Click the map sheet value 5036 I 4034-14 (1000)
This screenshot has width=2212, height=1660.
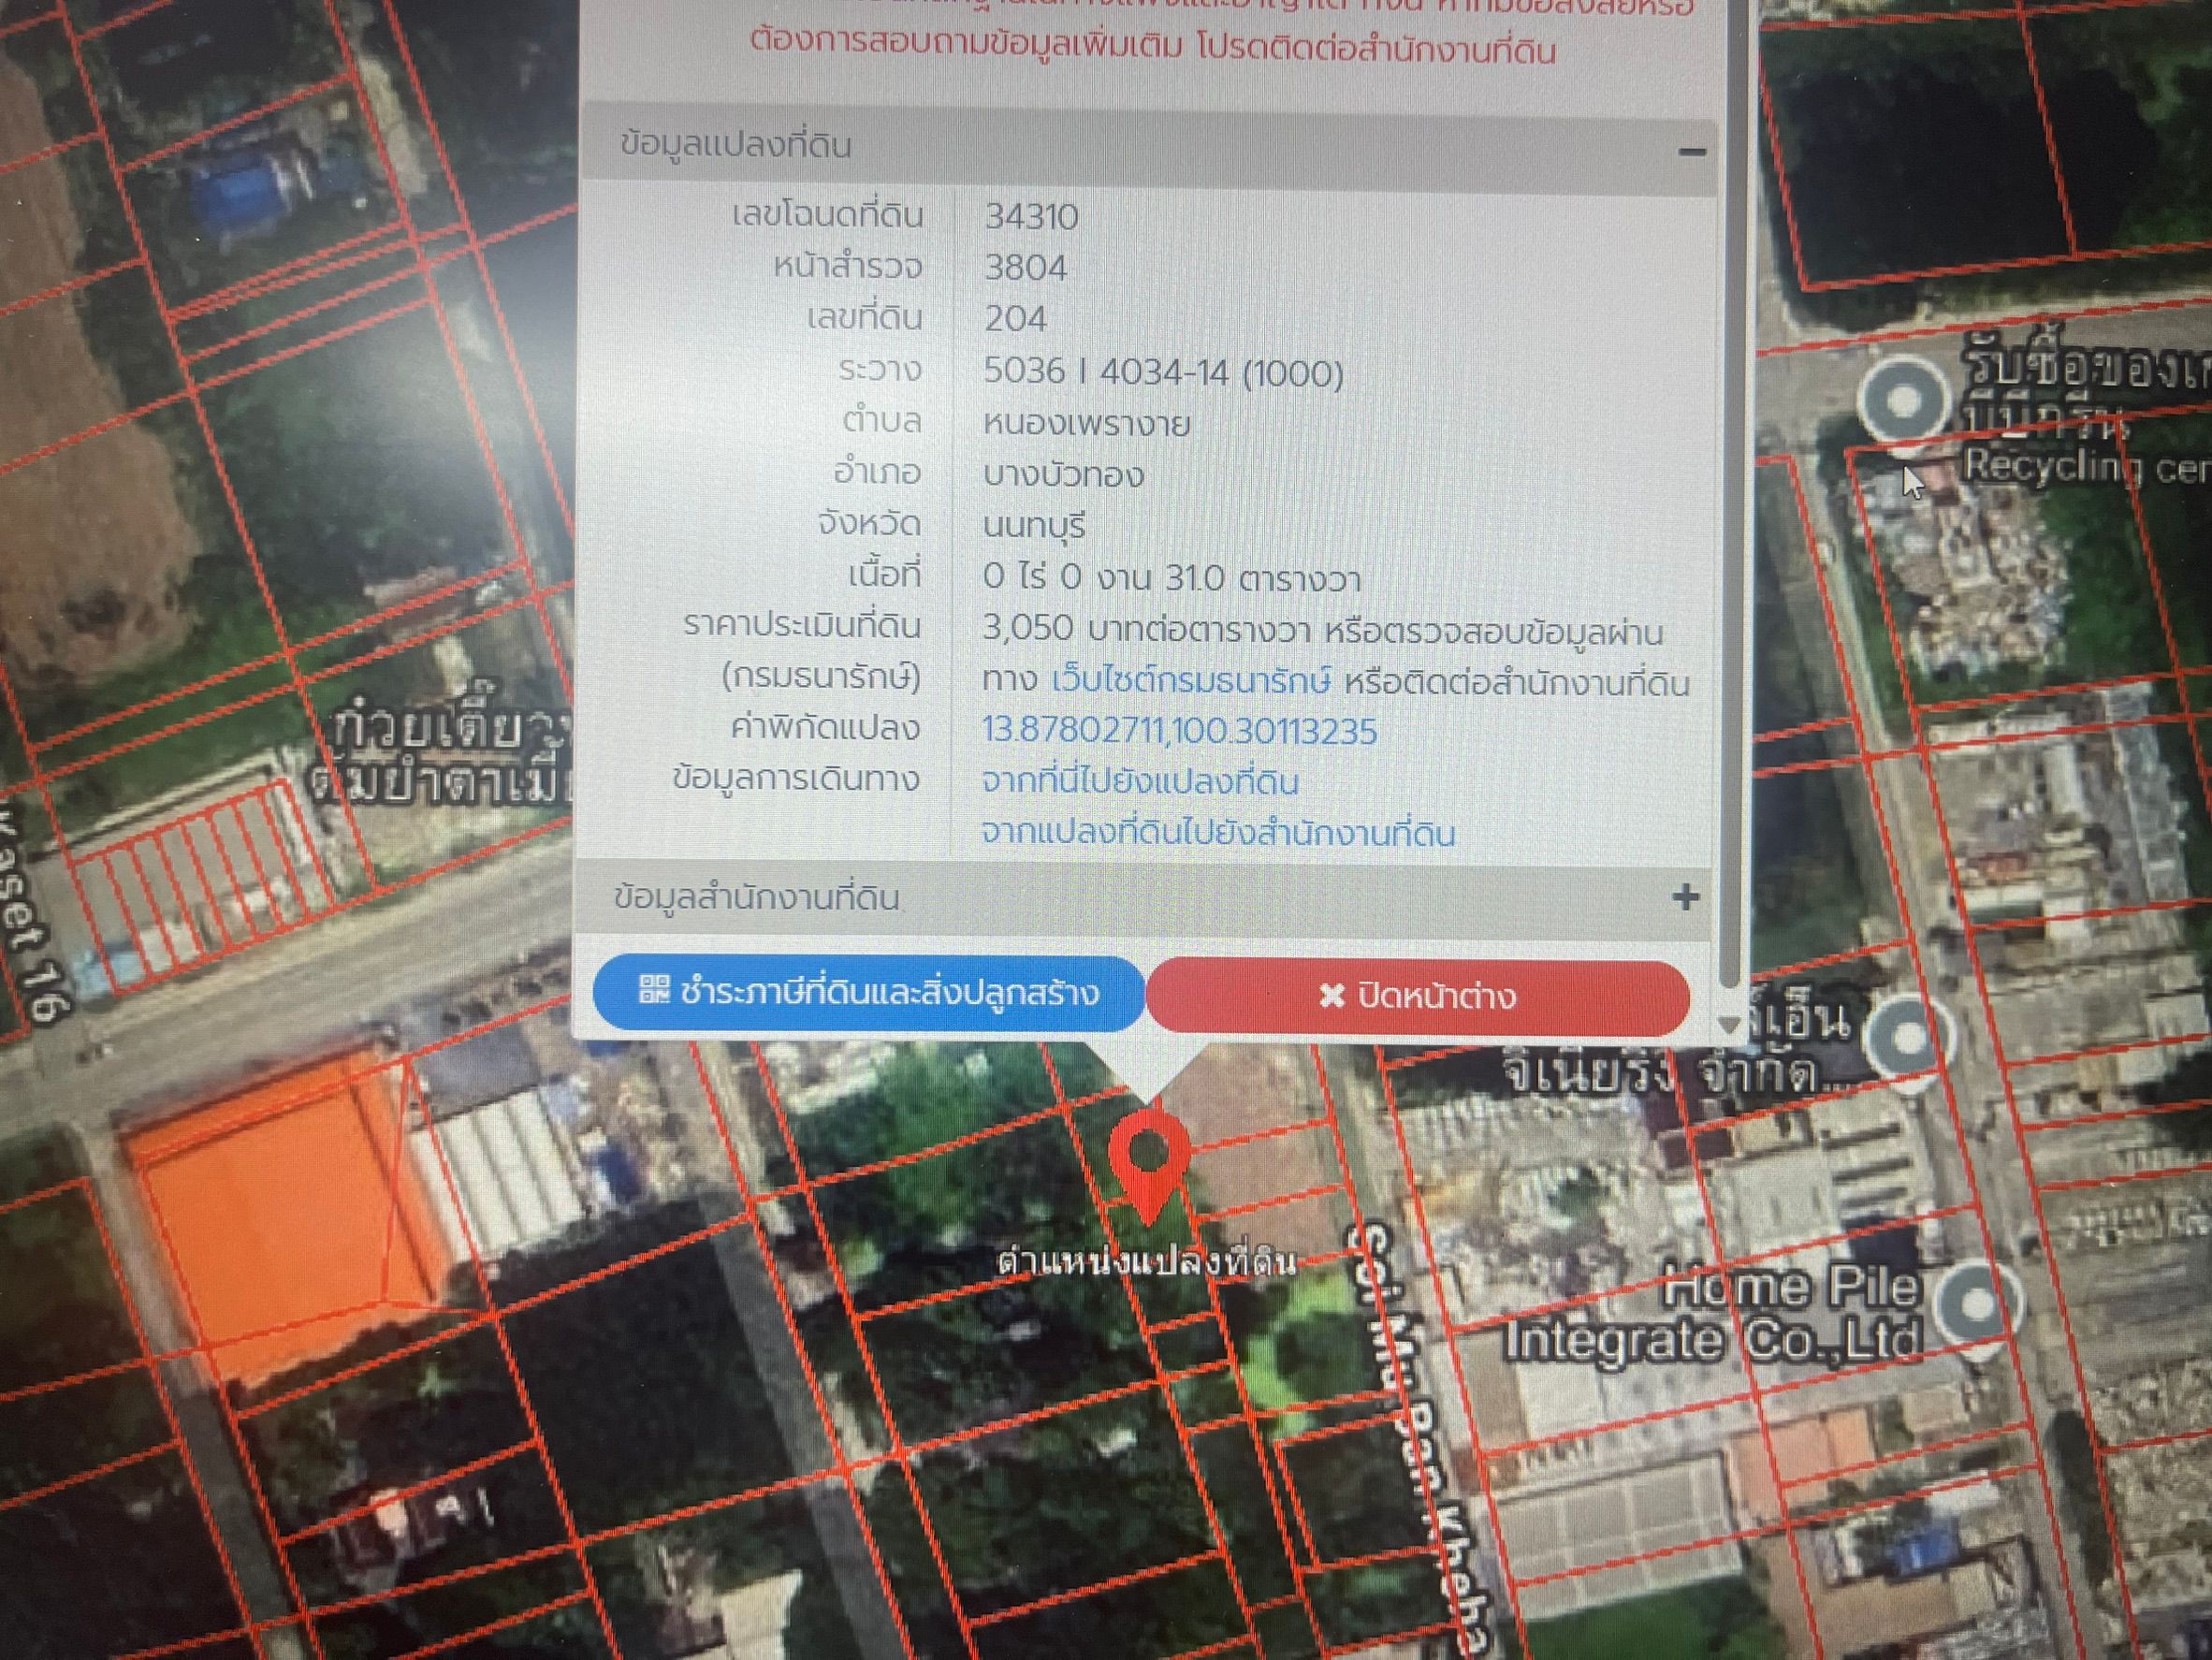[x=1164, y=372]
